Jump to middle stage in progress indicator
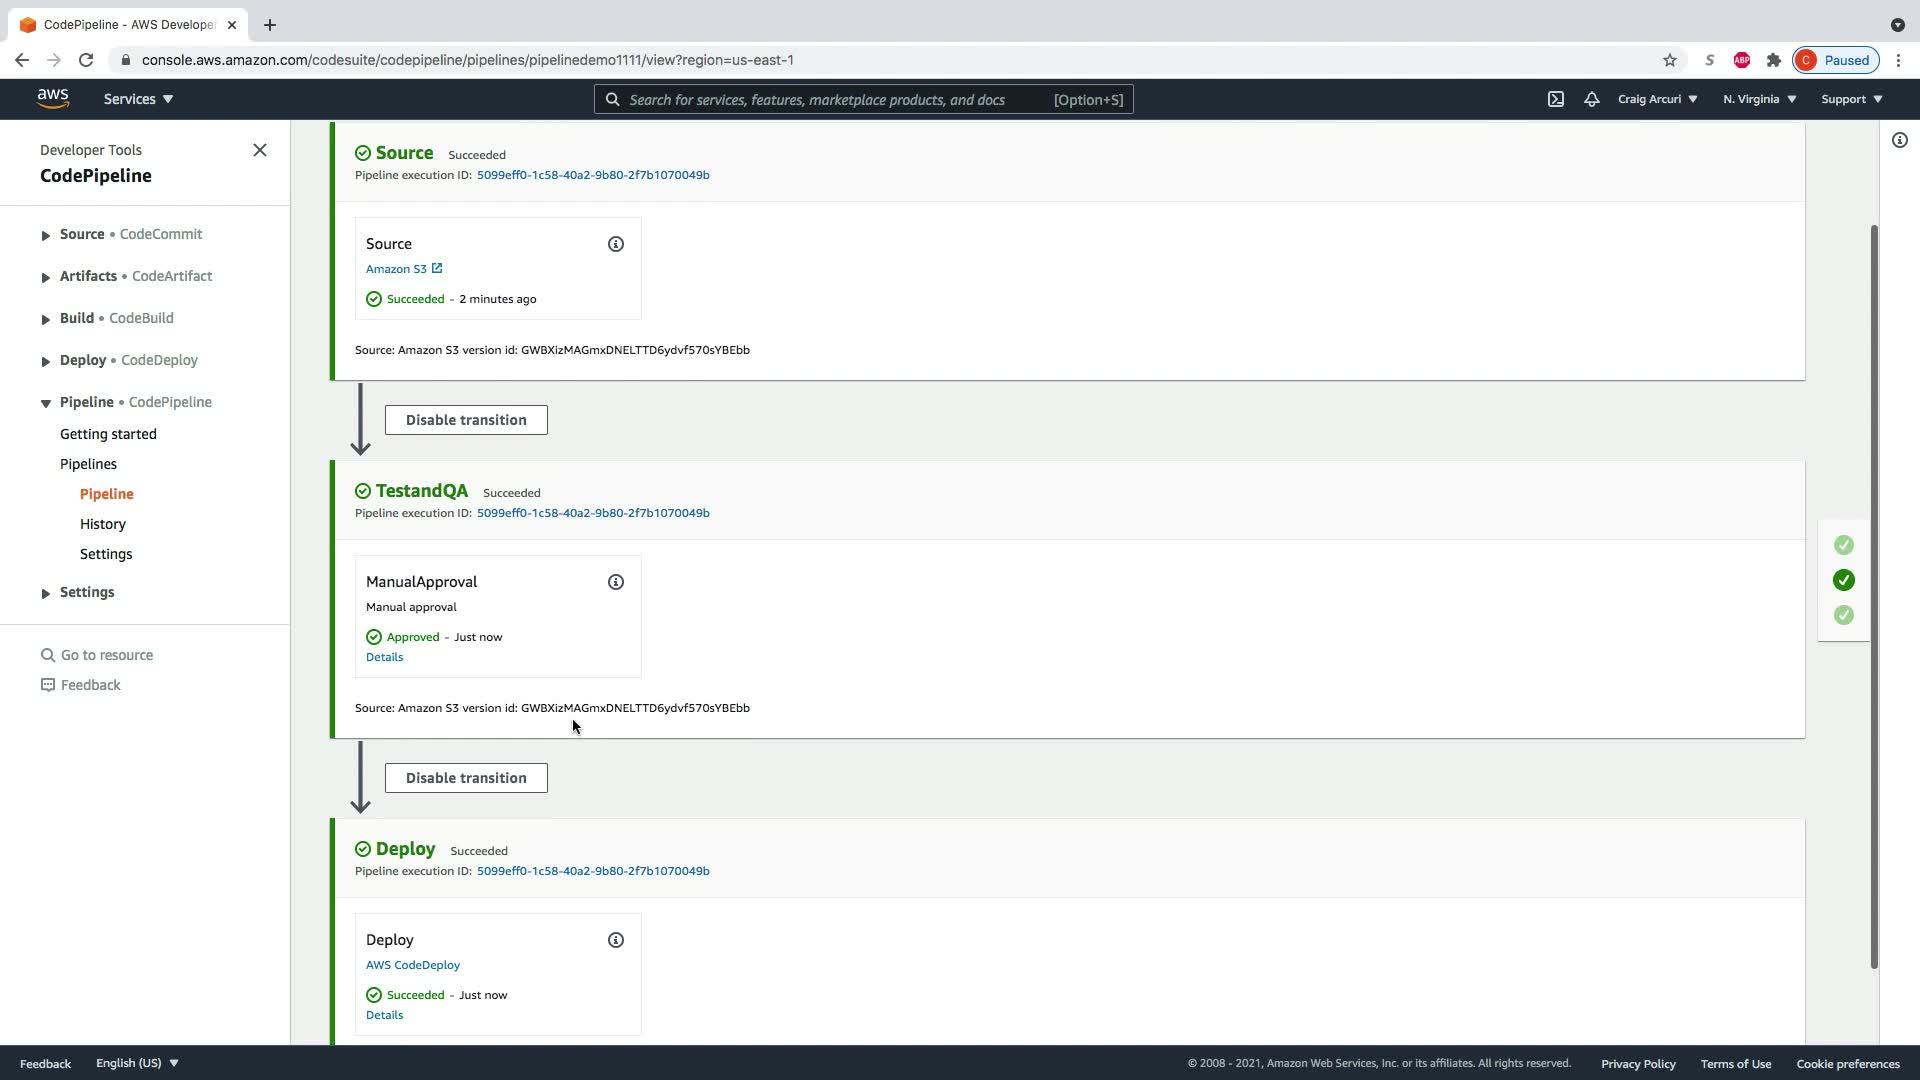This screenshot has height=1080, width=1920. (1843, 580)
